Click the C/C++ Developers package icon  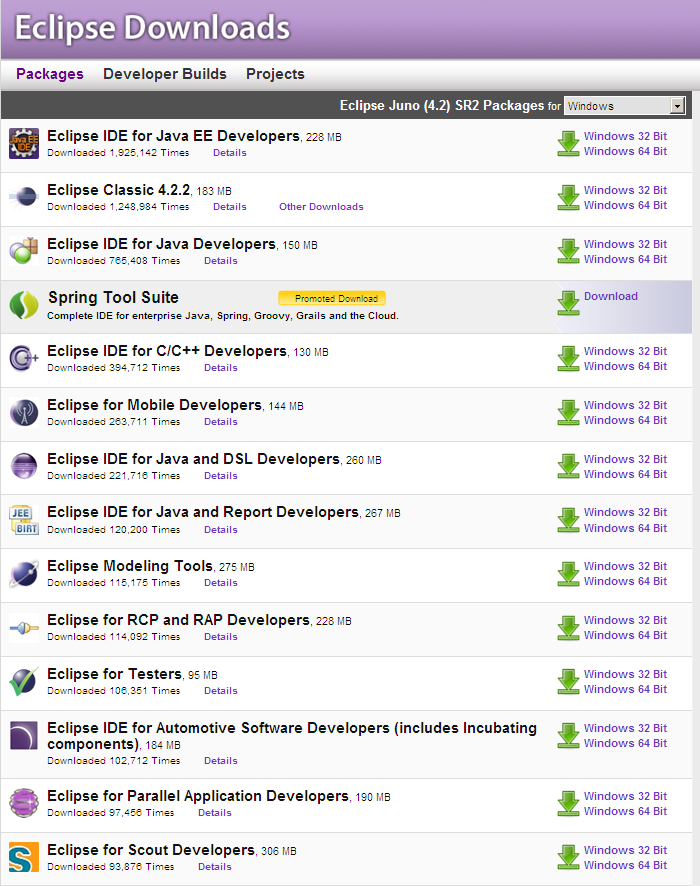tap(24, 358)
